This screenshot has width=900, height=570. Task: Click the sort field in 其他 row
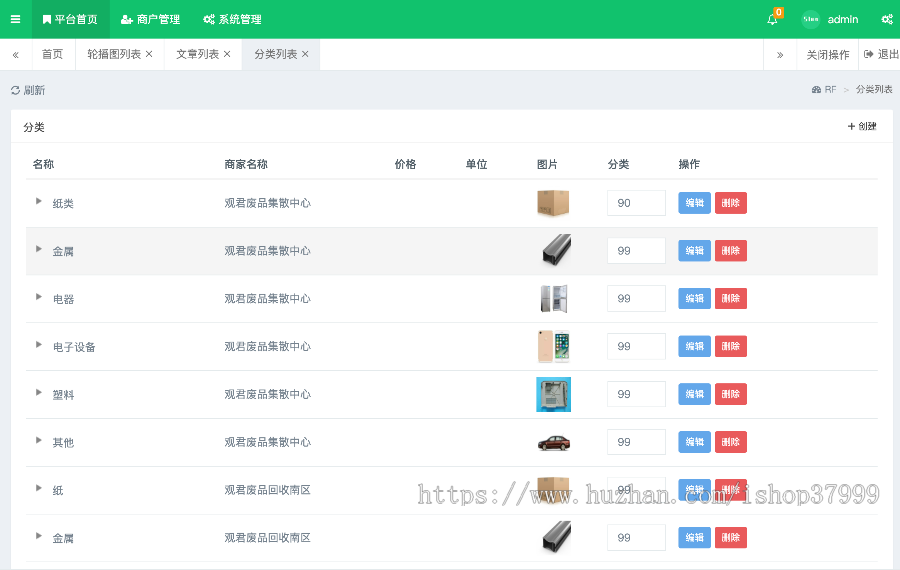tap(636, 442)
